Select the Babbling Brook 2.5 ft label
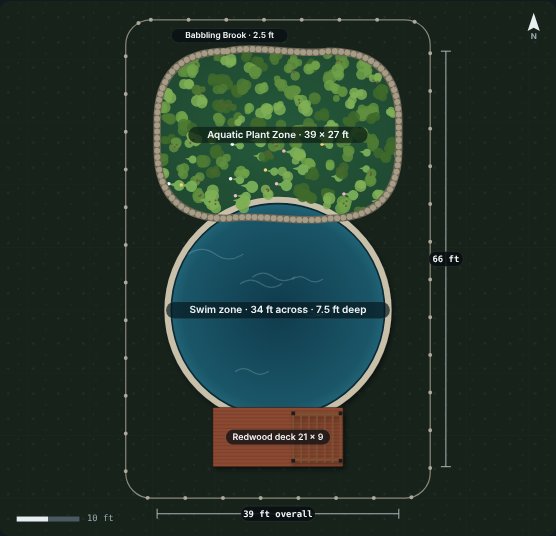 click(229, 35)
